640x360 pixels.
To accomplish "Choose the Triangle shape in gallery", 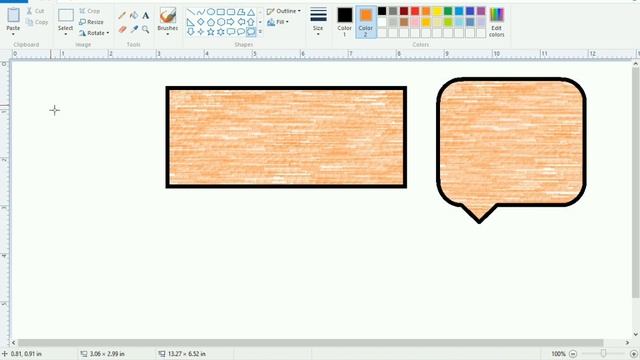I will click(251, 12).
